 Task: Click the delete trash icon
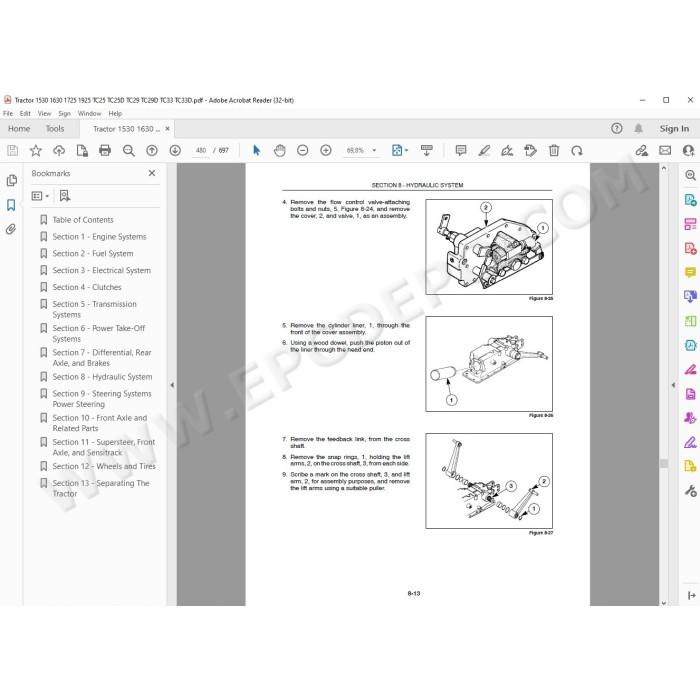554,150
